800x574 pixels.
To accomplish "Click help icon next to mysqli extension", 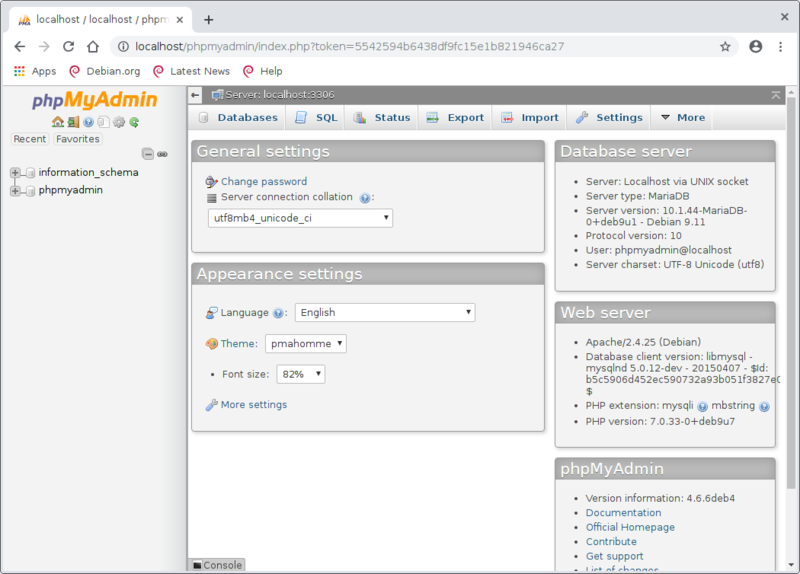I will tap(703, 407).
